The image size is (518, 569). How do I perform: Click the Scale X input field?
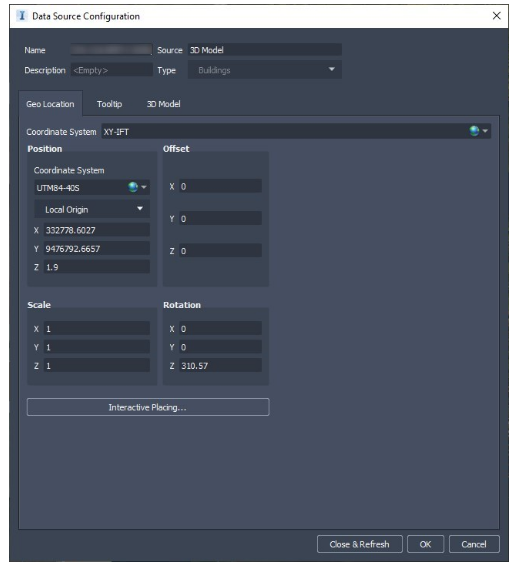97,328
